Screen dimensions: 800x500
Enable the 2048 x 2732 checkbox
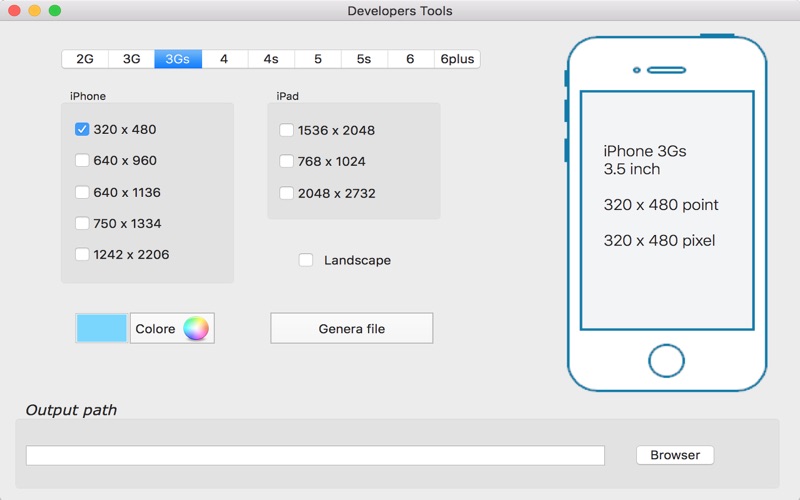286,193
